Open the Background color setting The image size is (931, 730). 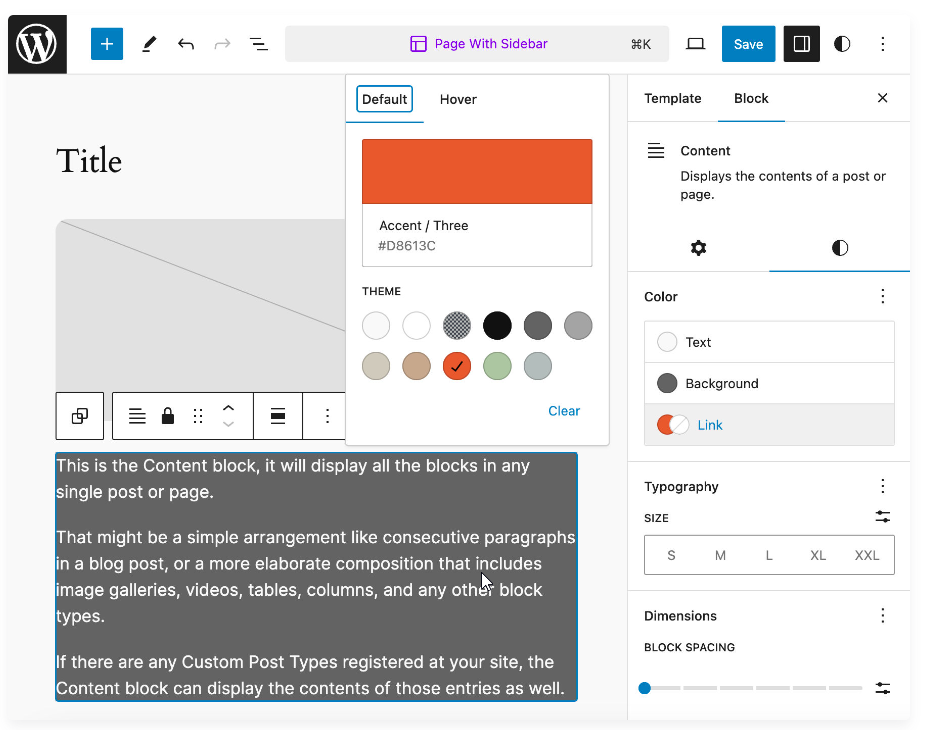pos(769,384)
